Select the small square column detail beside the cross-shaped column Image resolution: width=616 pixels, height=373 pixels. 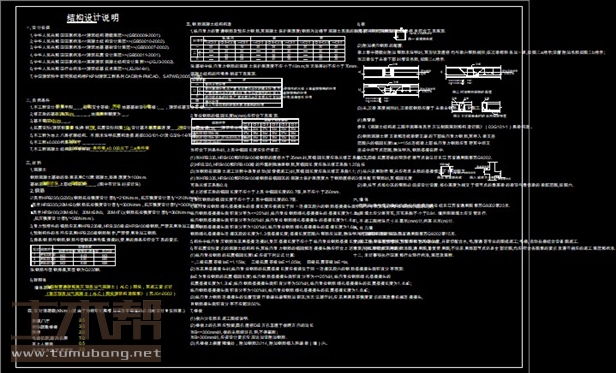click(x=446, y=171)
